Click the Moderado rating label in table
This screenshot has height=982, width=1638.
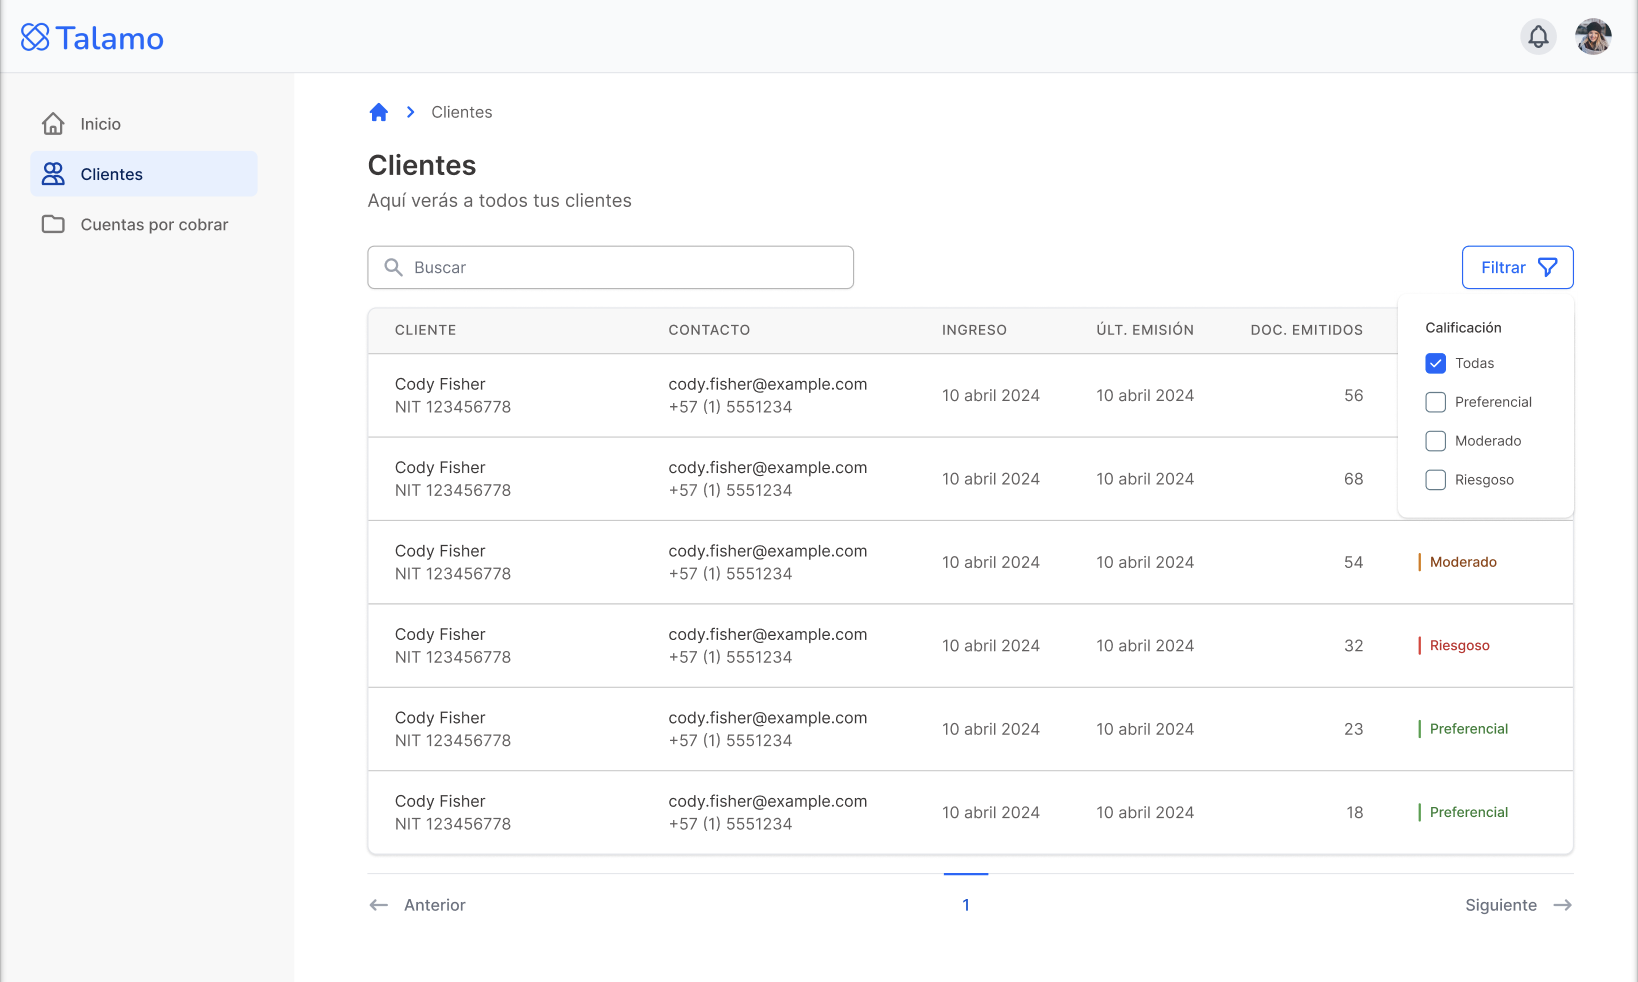[x=1463, y=562]
